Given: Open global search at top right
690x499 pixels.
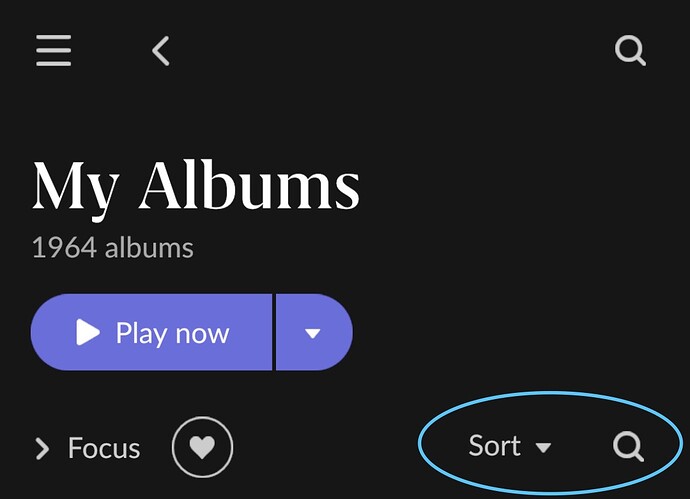Looking at the screenshot, I should pos(630,50).
